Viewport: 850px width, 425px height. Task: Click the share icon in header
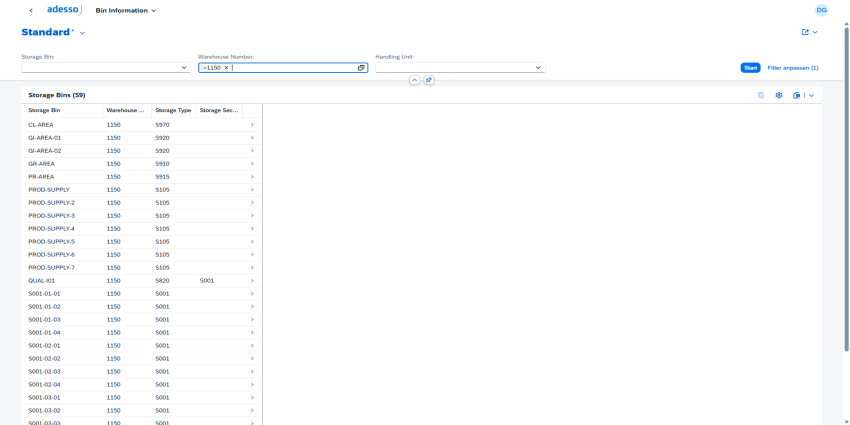805,32
